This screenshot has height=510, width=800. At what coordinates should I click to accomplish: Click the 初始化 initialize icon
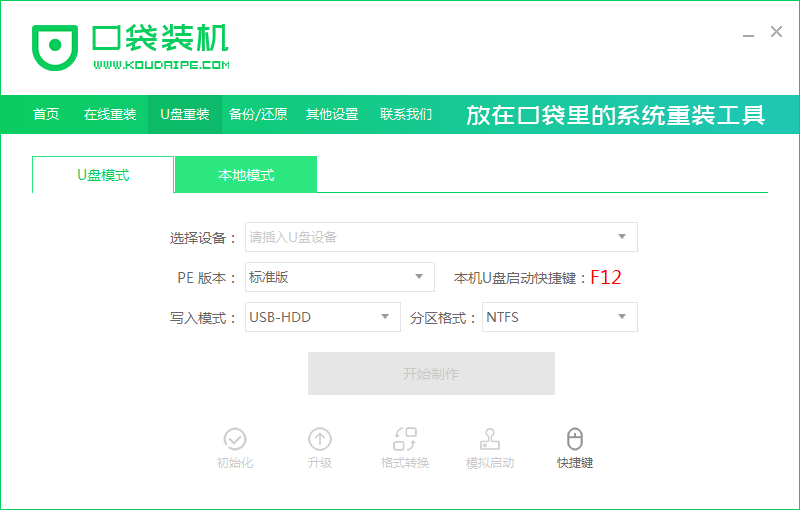(235, 440)
